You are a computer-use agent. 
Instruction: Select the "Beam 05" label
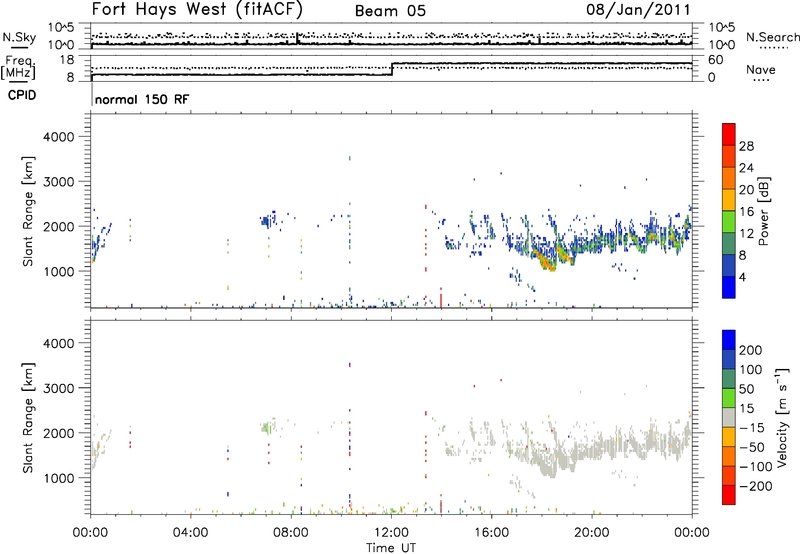tap(390, 11)
